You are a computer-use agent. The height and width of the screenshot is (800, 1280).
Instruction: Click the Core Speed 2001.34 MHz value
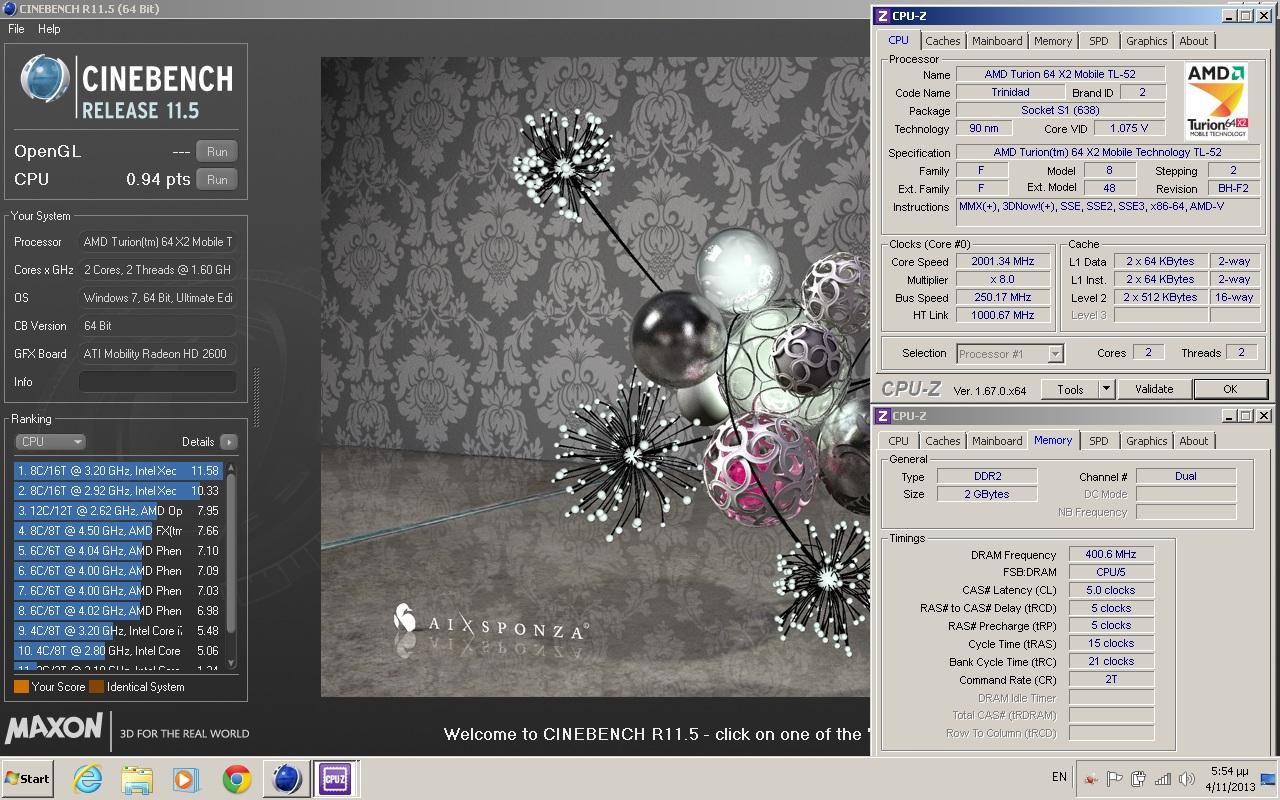(x=1003, y=261)
